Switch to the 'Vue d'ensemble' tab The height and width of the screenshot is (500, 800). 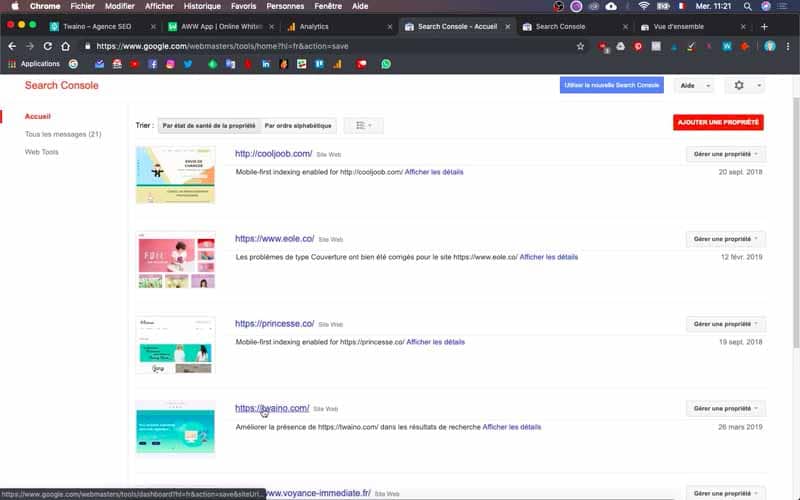[x=679, y=27]
